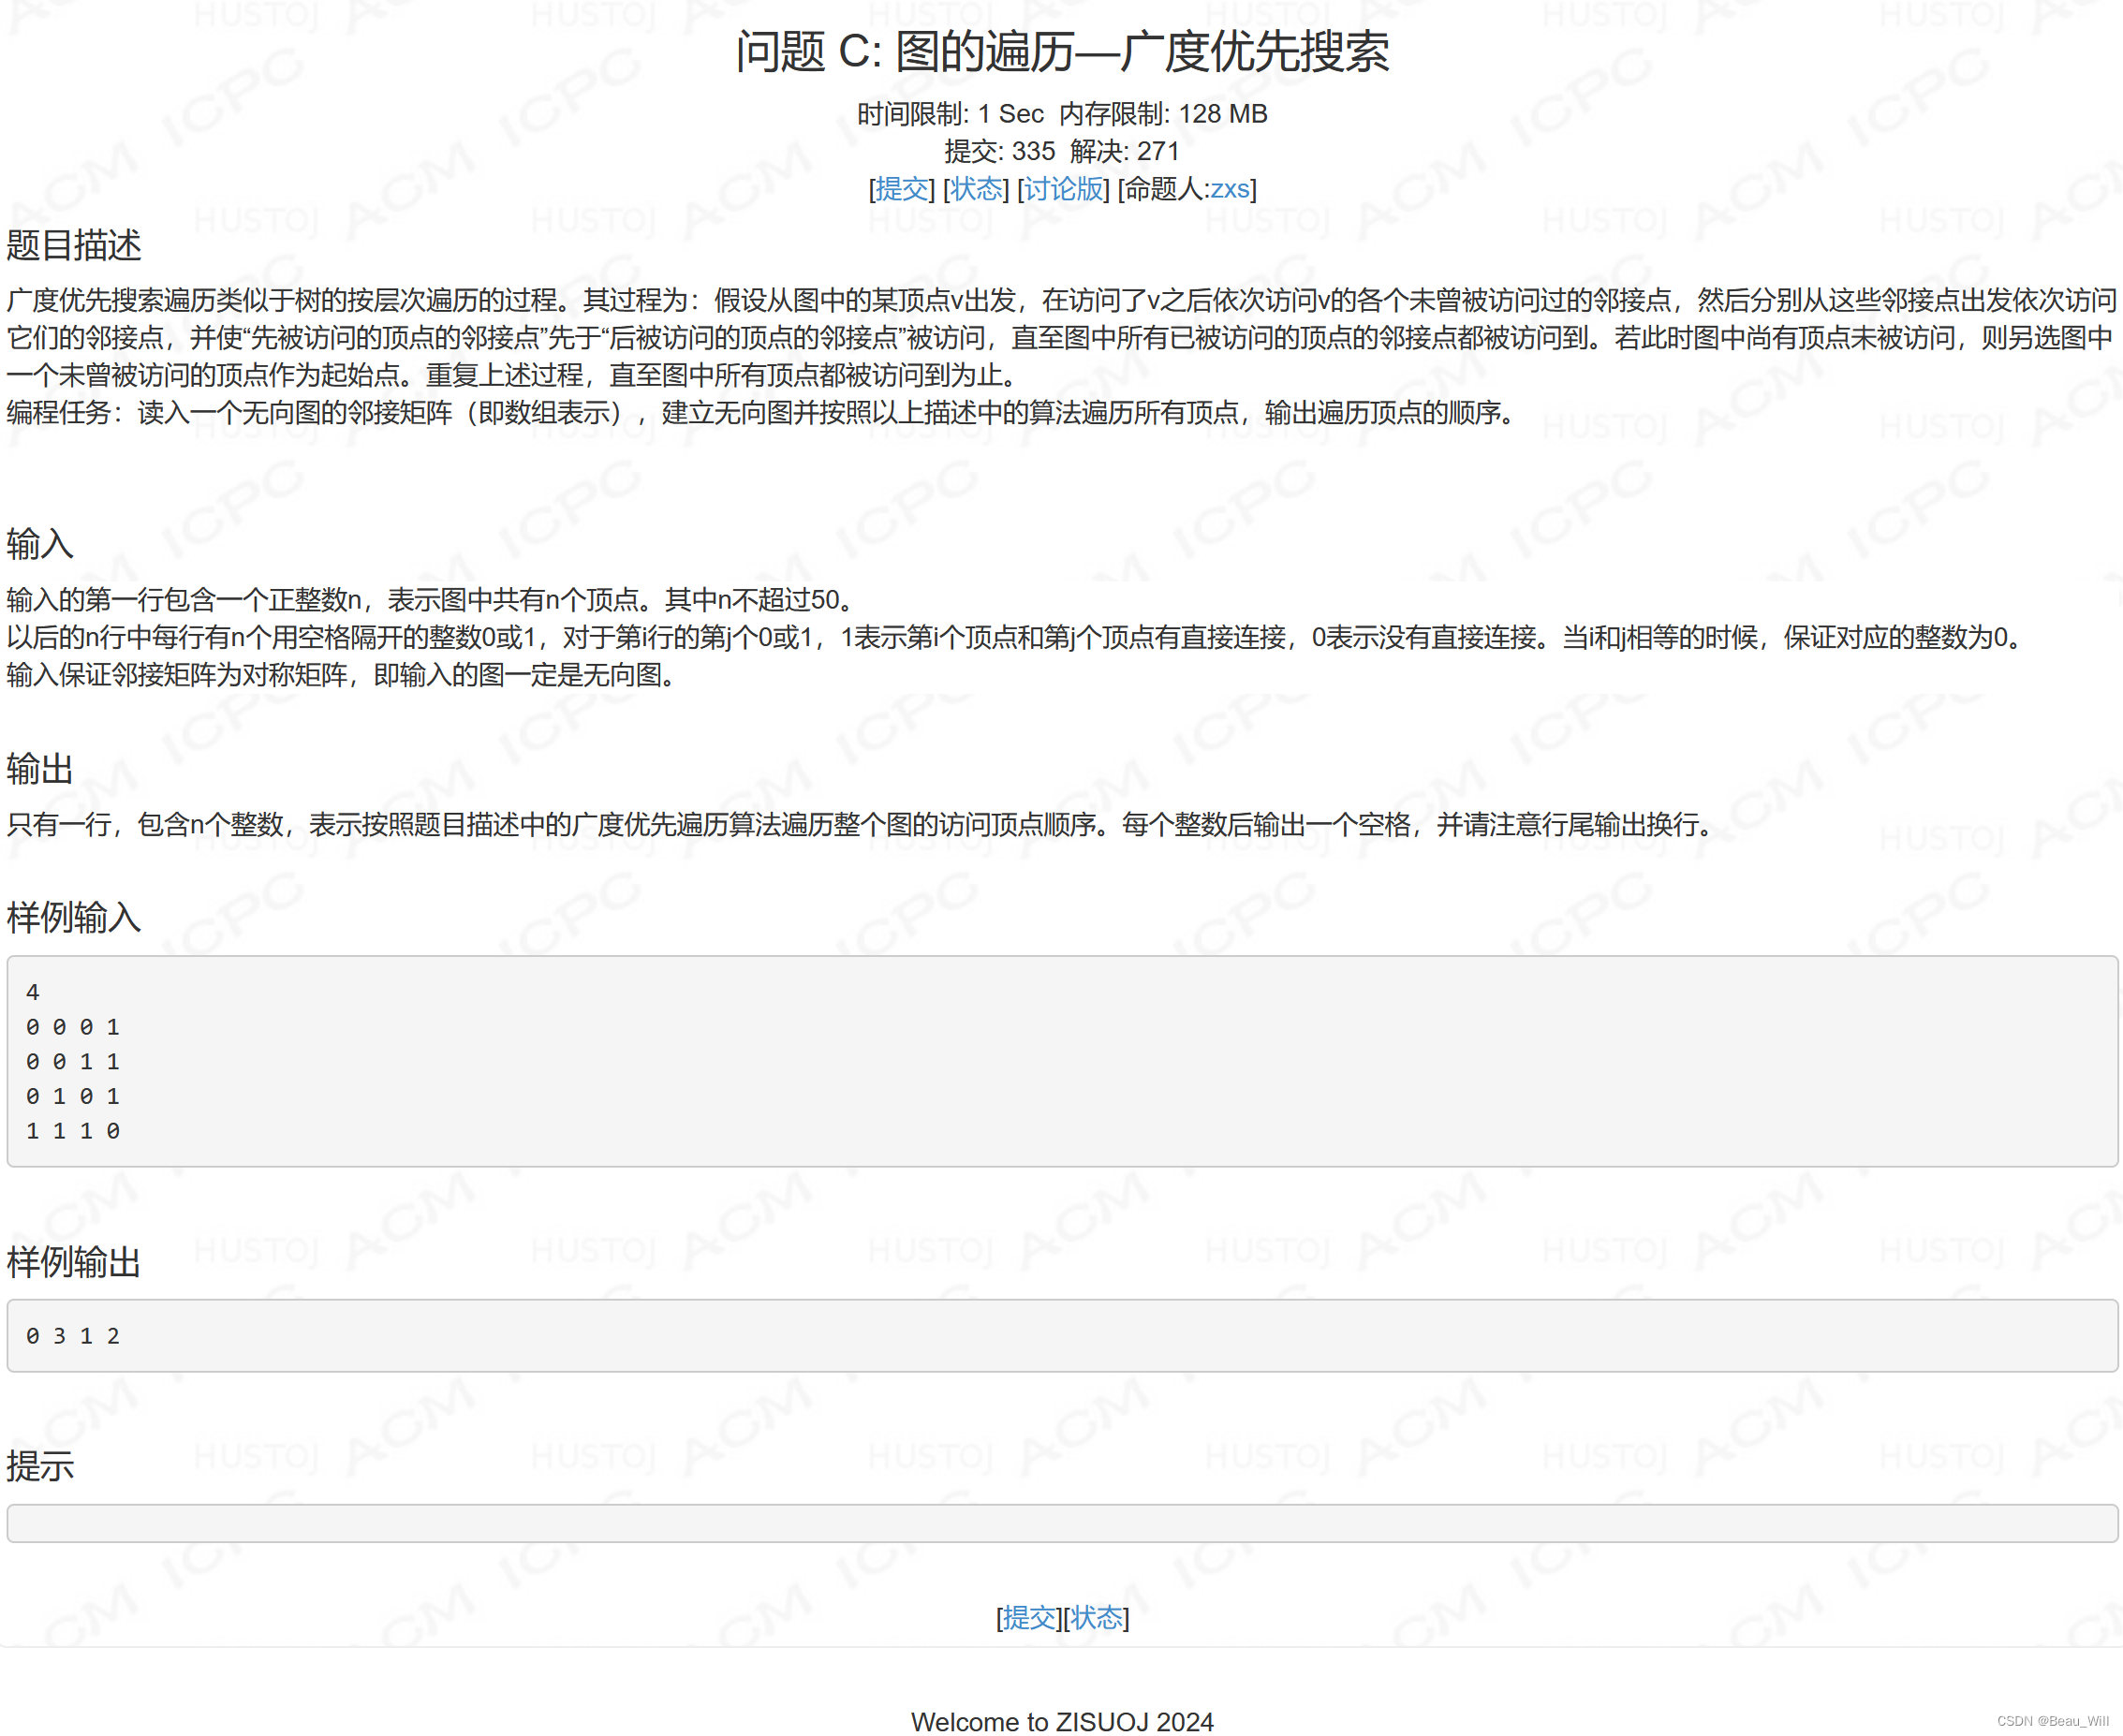Select the 样例输出 heading
This screenshot has height=1736, width=2123.
[74, 1262]
